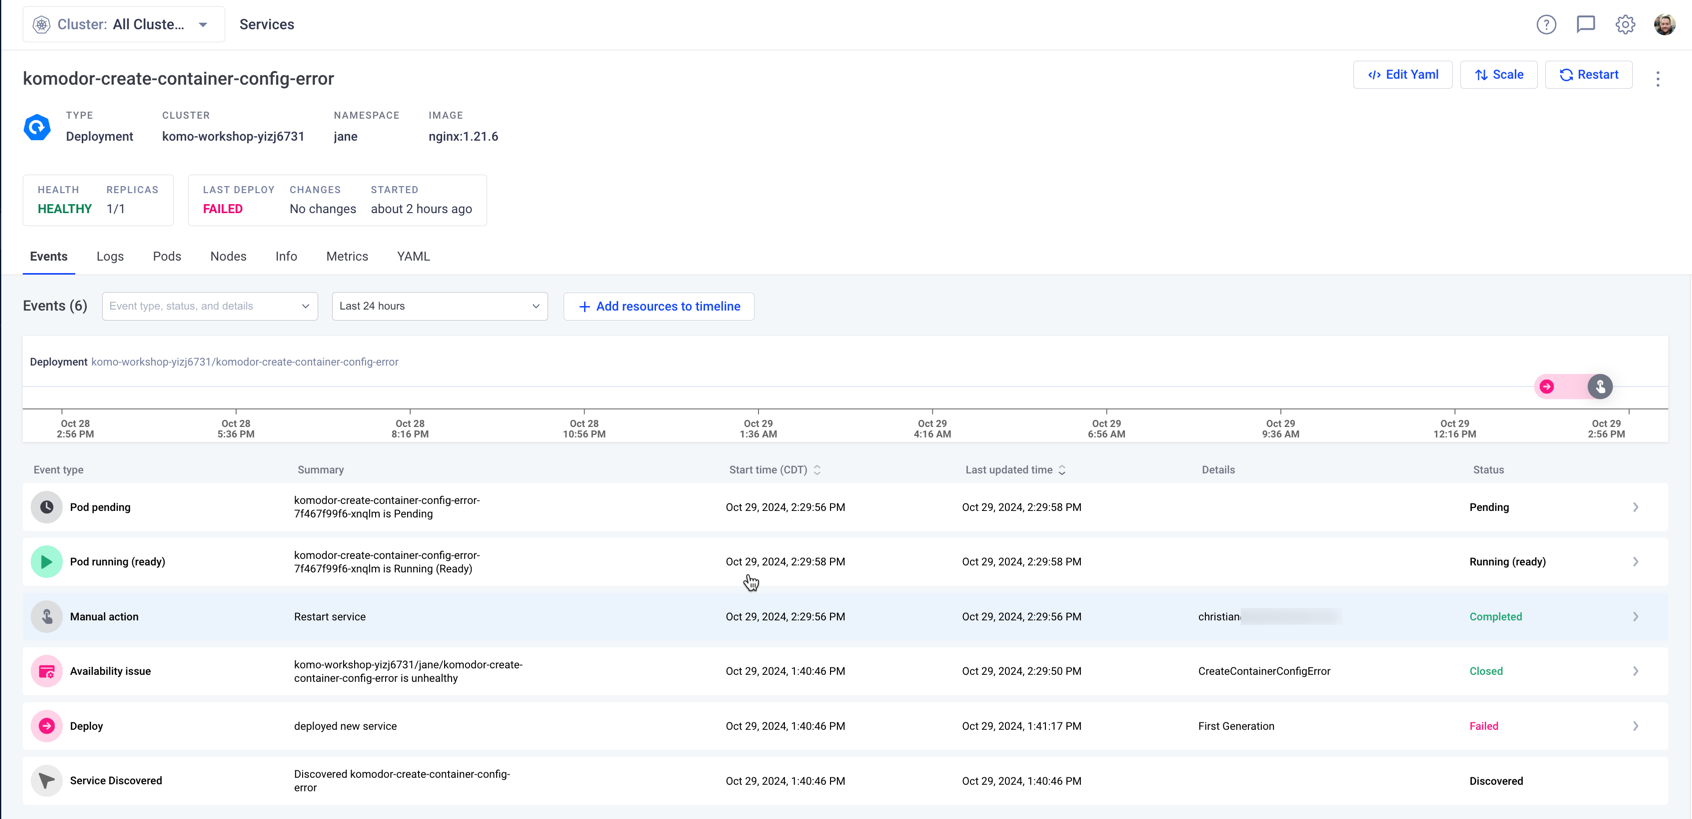Viewport: 1692px width, 819px height.
Task: Switch to the Pods tab
Action: (x=167, y=257)
